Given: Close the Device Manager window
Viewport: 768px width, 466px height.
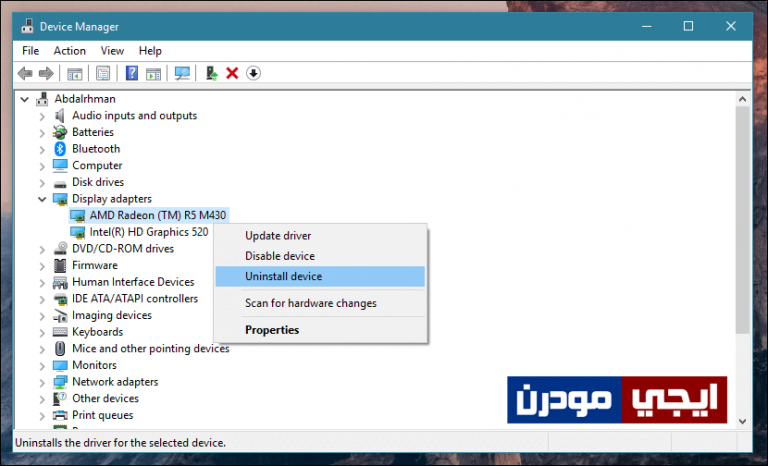Looking at the screenshot, I should coord(731,26).
